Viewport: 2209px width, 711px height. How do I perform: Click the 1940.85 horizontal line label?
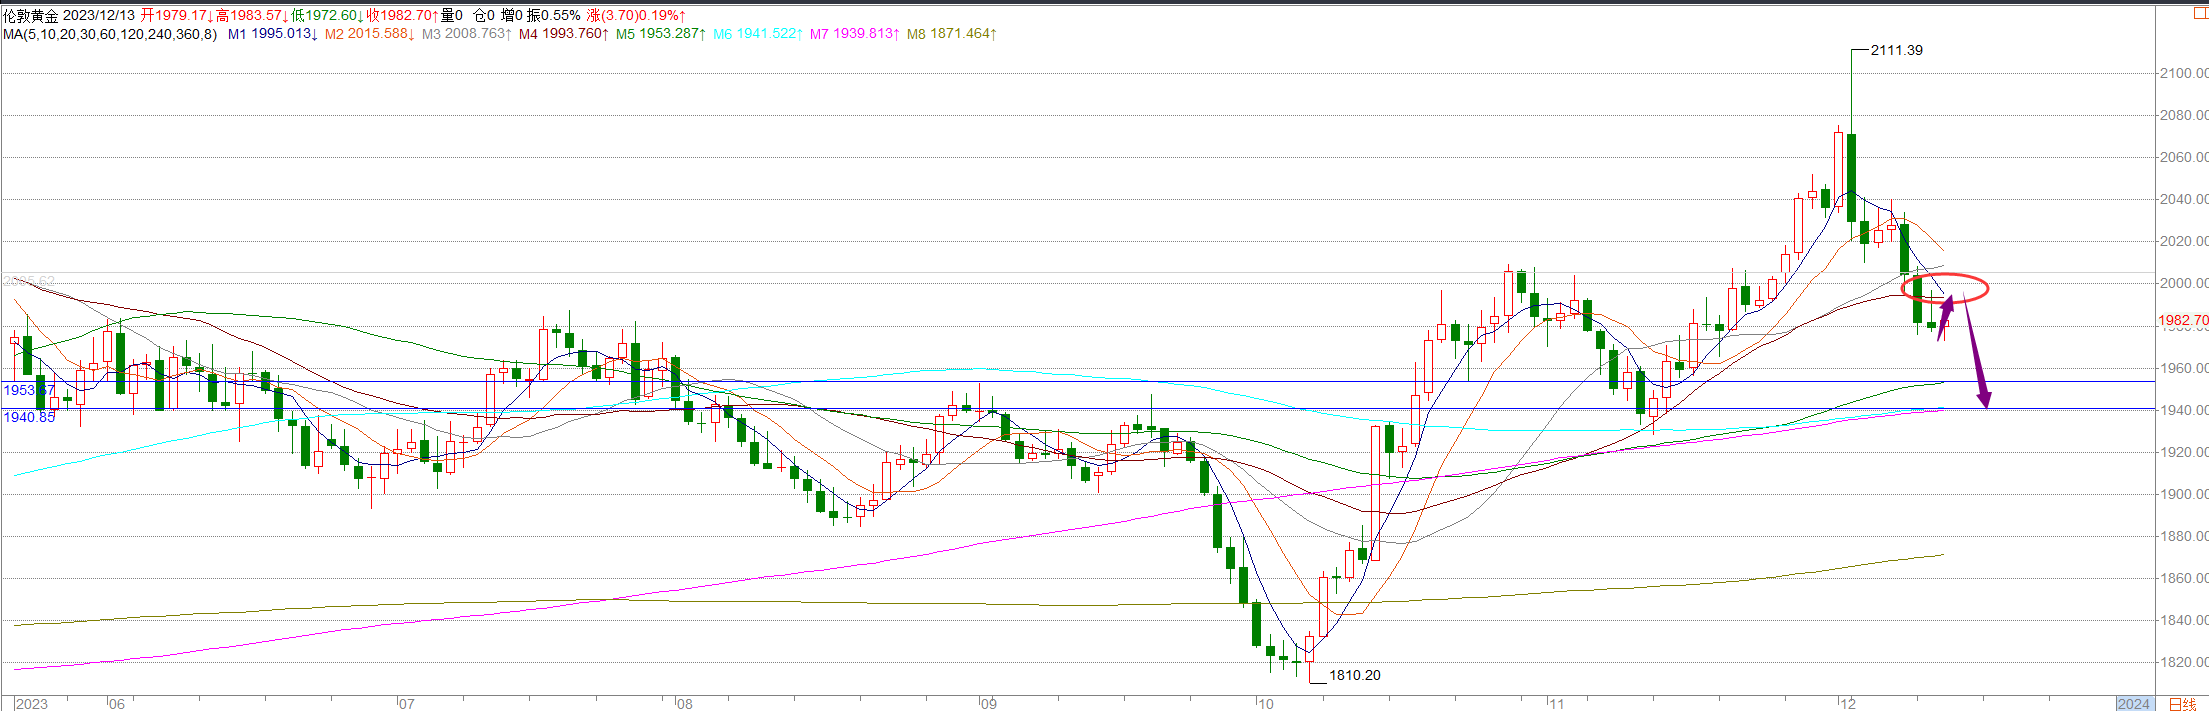[x=29, y=417]
